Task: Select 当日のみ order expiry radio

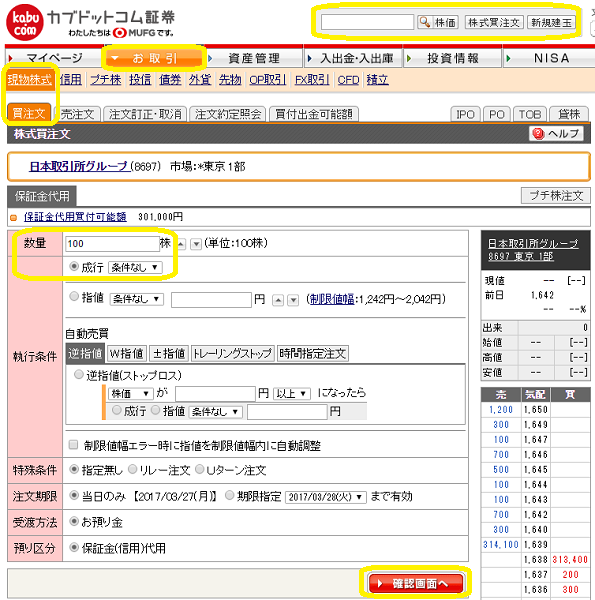Action: point(74,496)
